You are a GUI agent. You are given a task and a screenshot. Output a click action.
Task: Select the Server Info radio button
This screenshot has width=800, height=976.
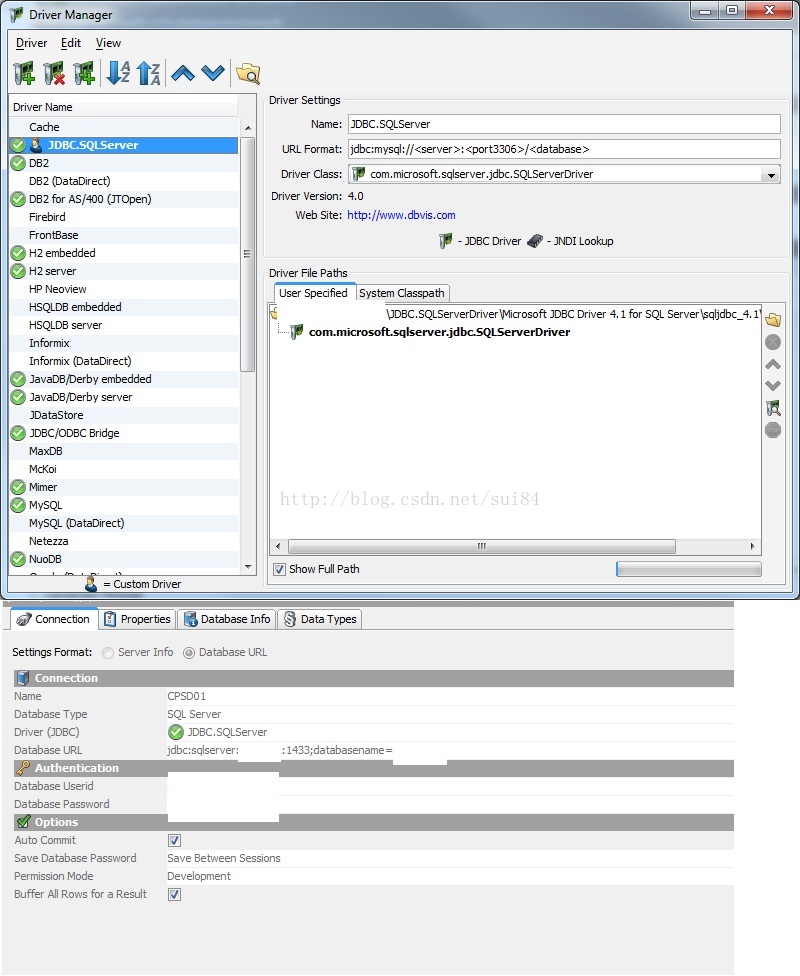point(108,652)
